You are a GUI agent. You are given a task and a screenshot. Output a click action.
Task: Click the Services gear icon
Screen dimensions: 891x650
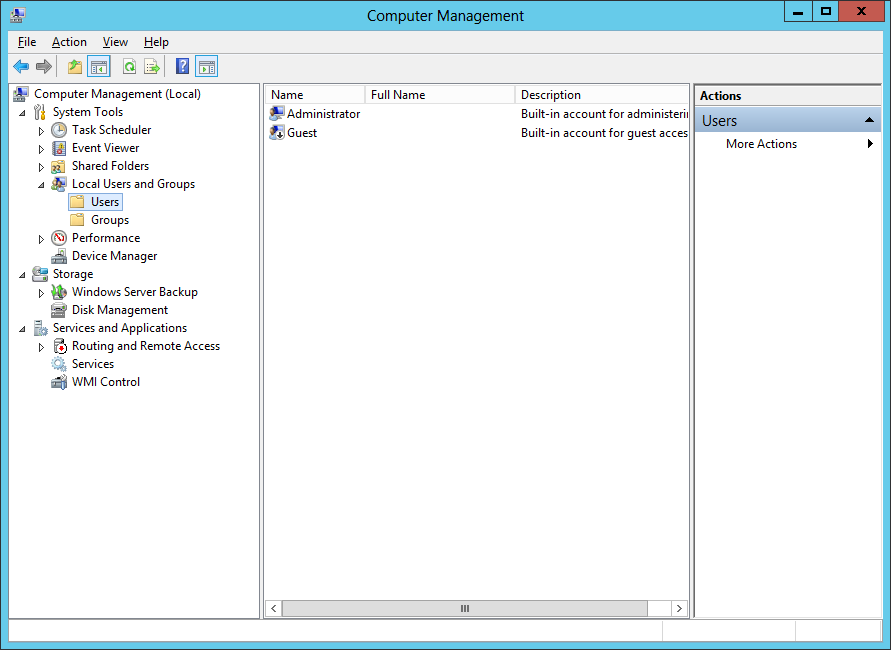point(59,364)
